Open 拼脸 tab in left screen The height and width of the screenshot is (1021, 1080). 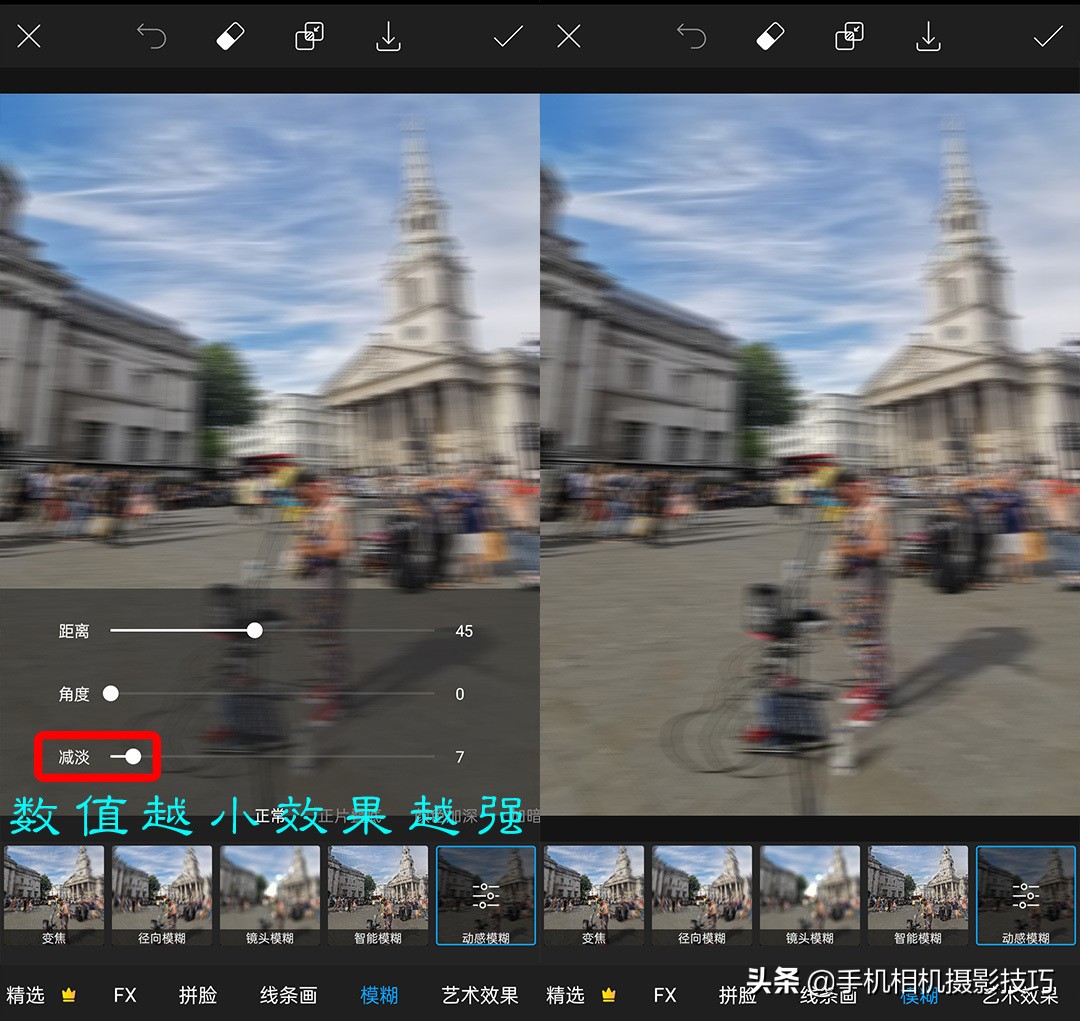tap(198, 995)
